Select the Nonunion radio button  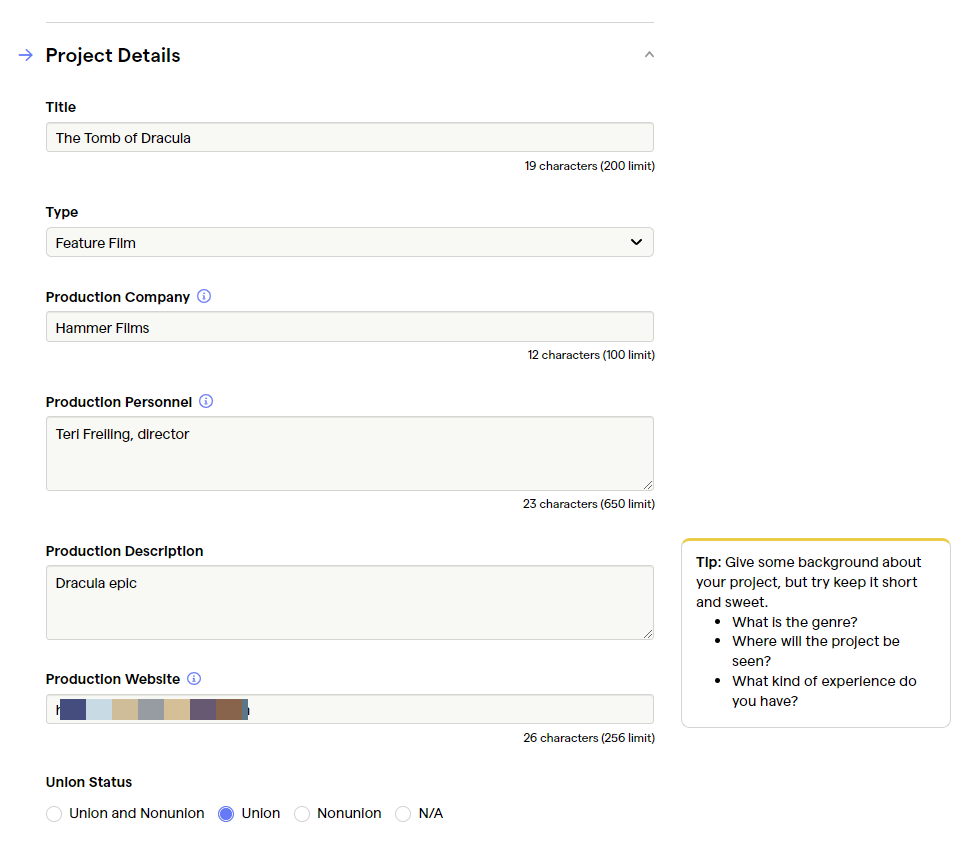[302, 814]
